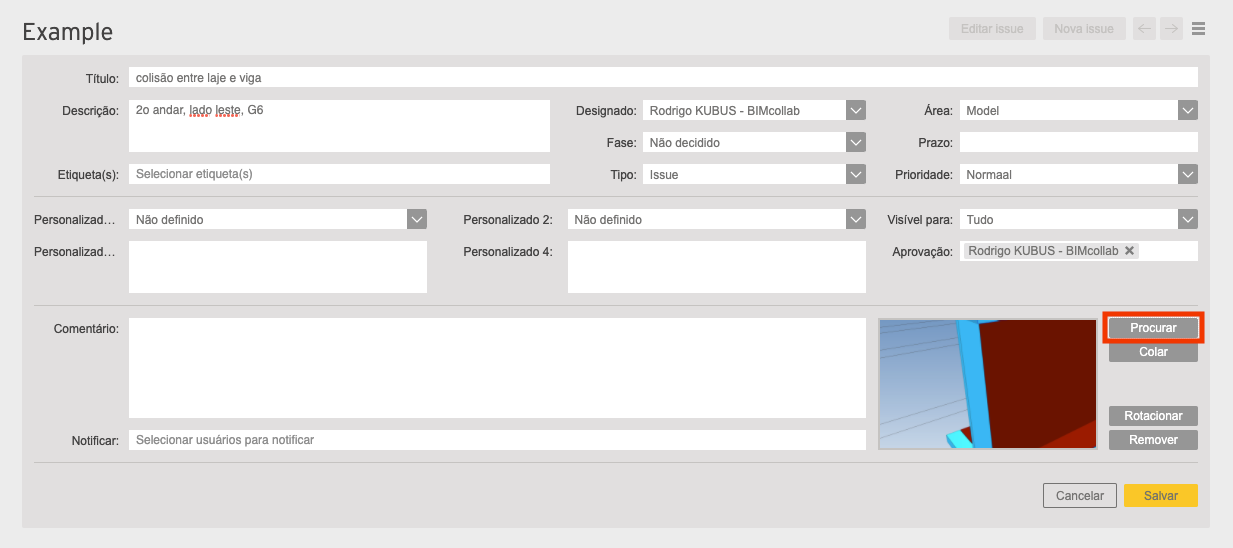Click the 3D snapshot thumbnail
1233x548 pixels.
tap(988, 384)
